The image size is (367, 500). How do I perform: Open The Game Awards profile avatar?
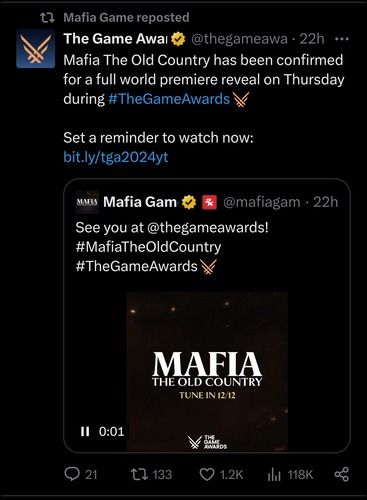click(36, 49)
